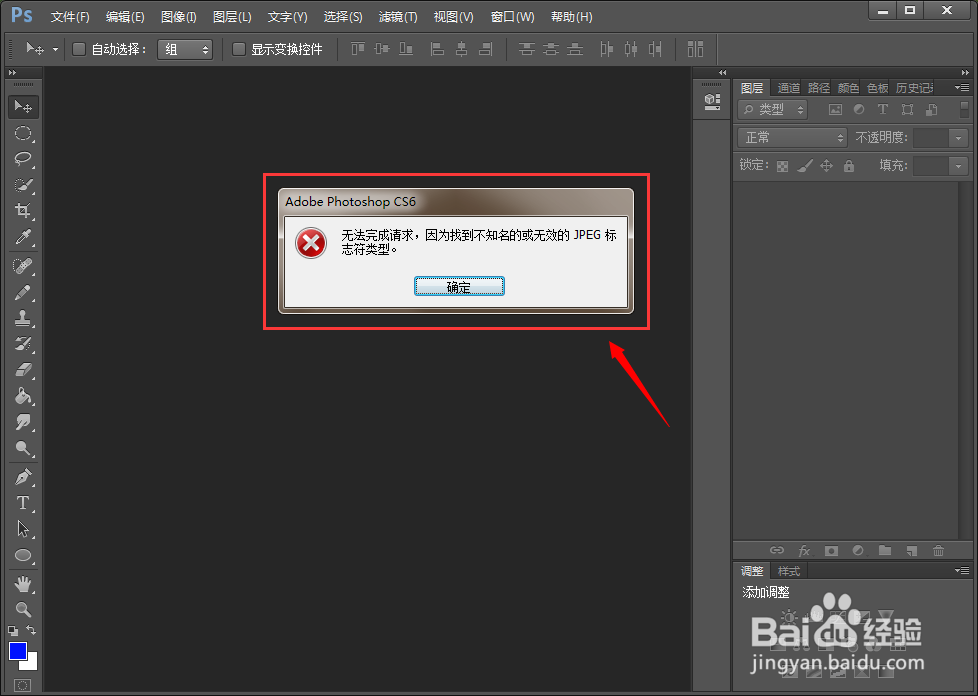This screenshot has width=978, height=696.
Task: Toggle filter for type layers
Action: point(883,110)
